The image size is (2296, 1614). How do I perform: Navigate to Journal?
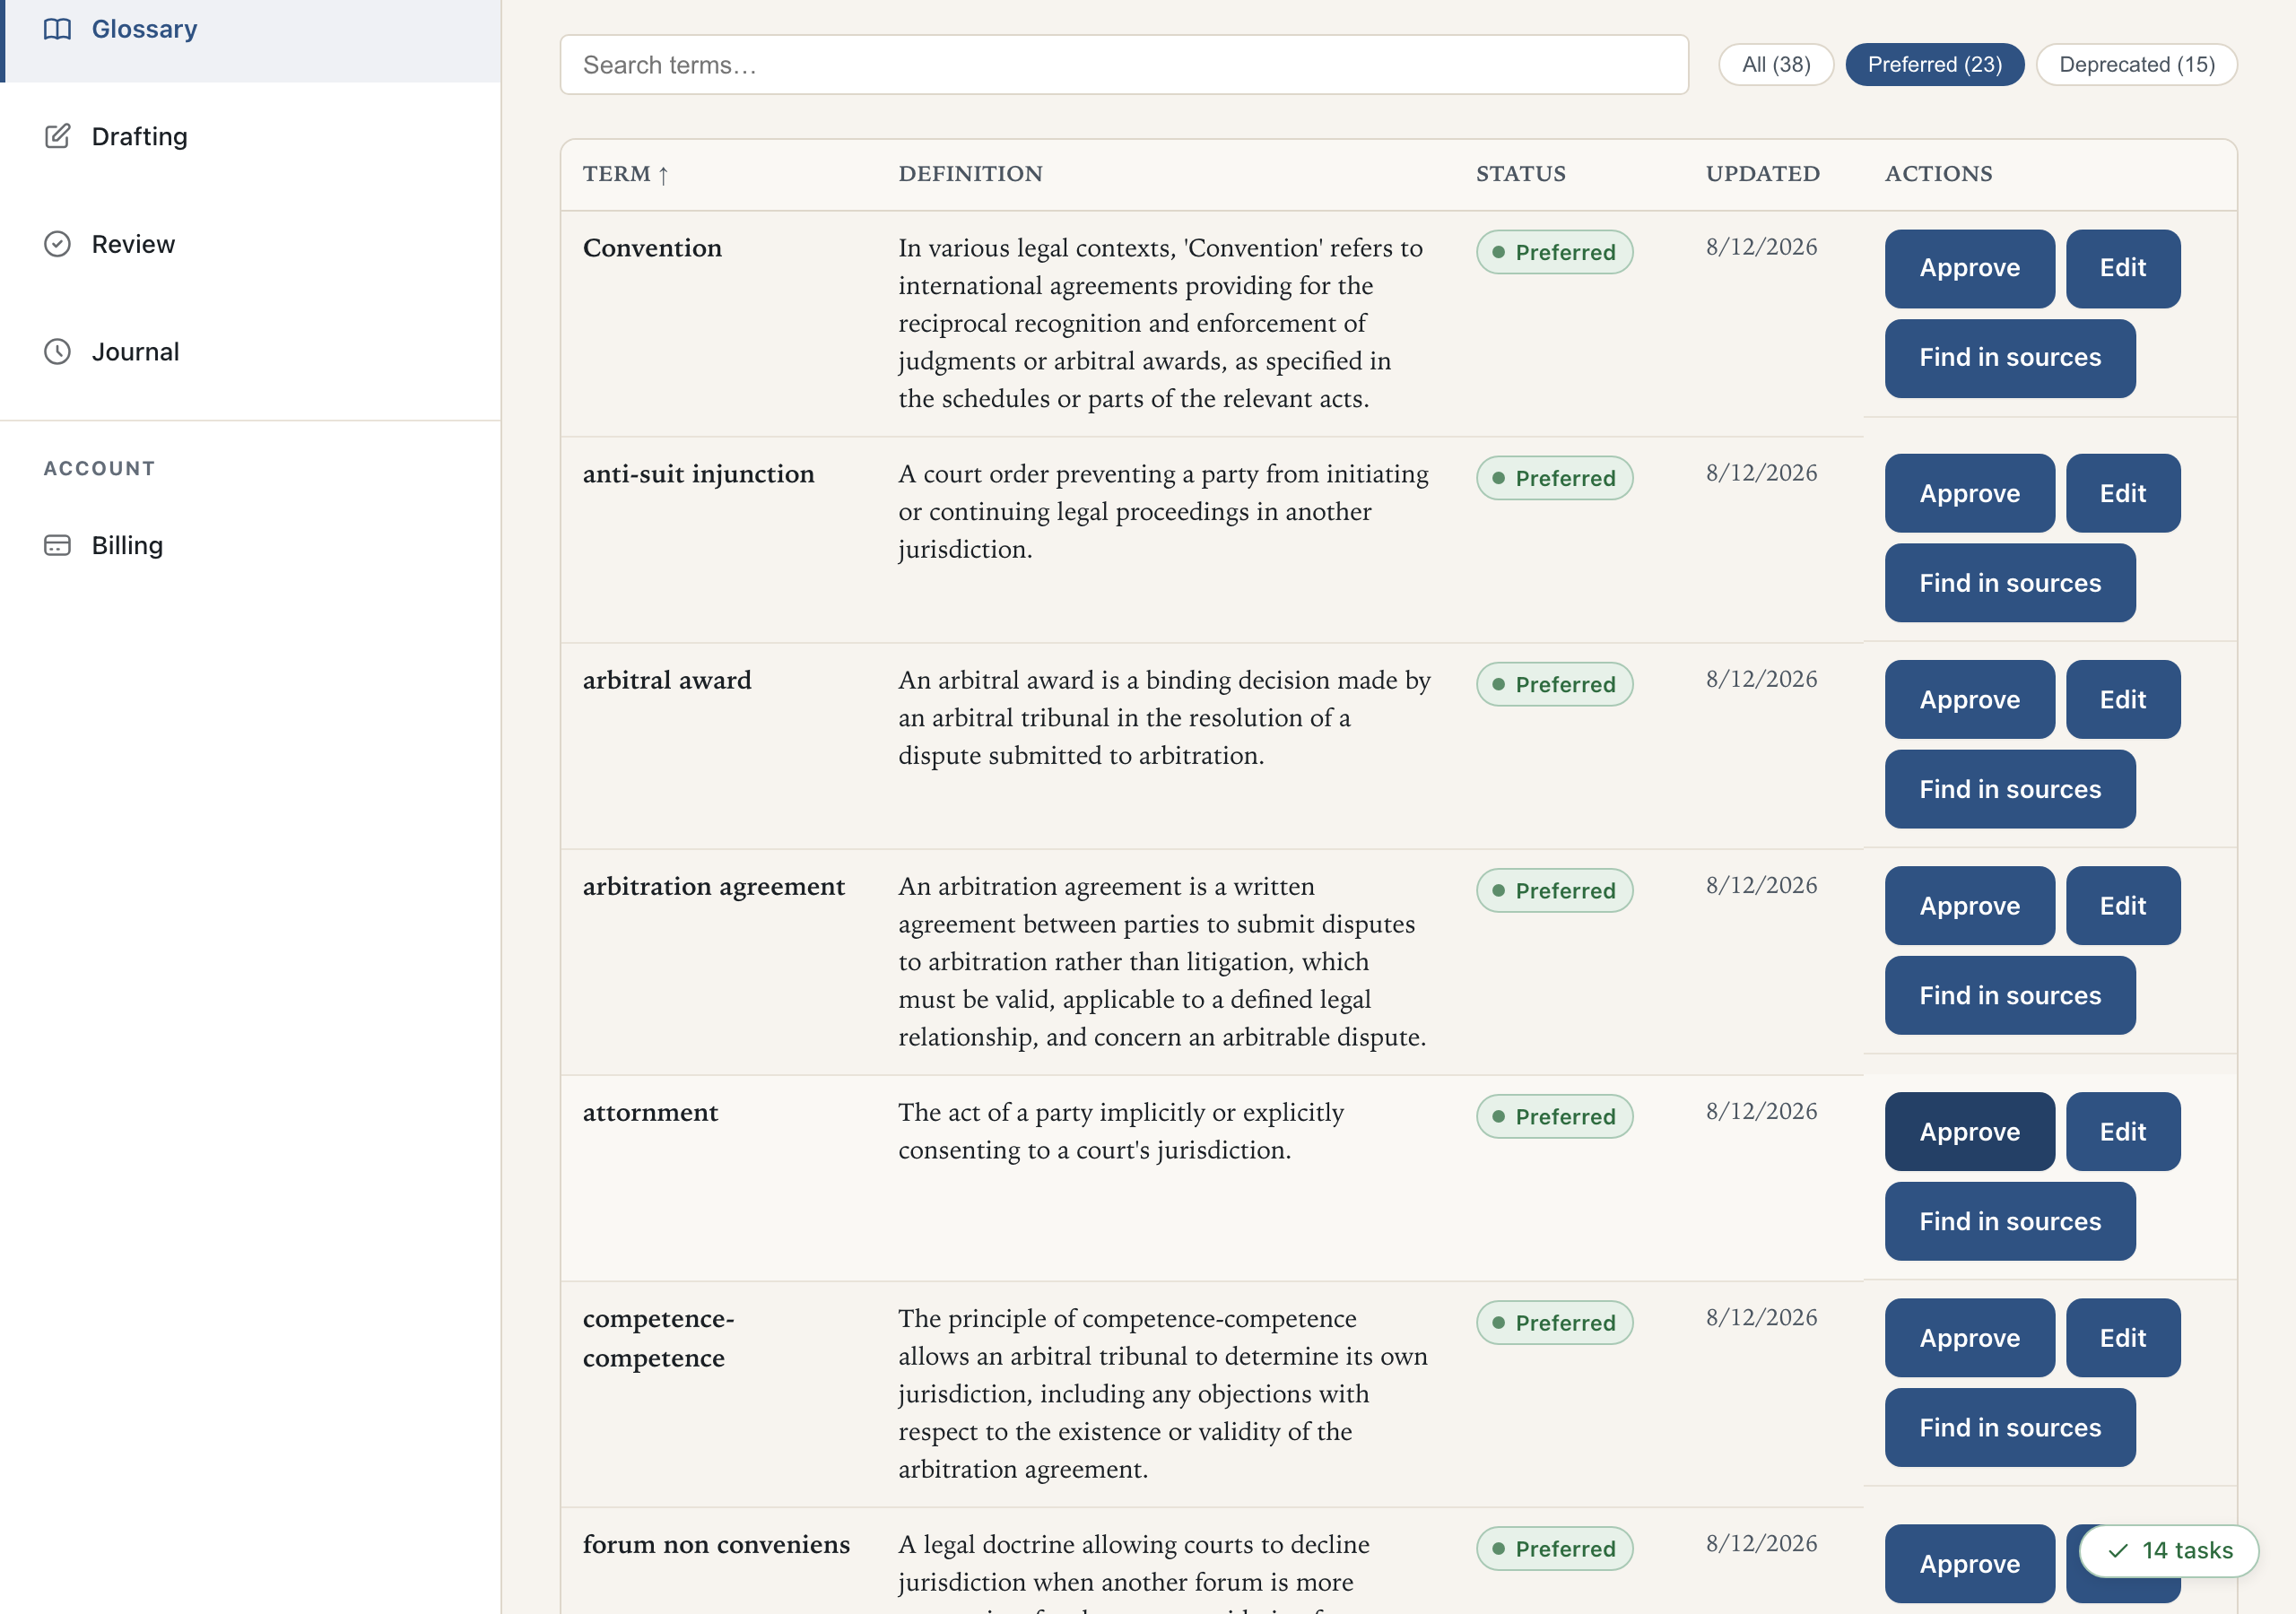[250, 352]
